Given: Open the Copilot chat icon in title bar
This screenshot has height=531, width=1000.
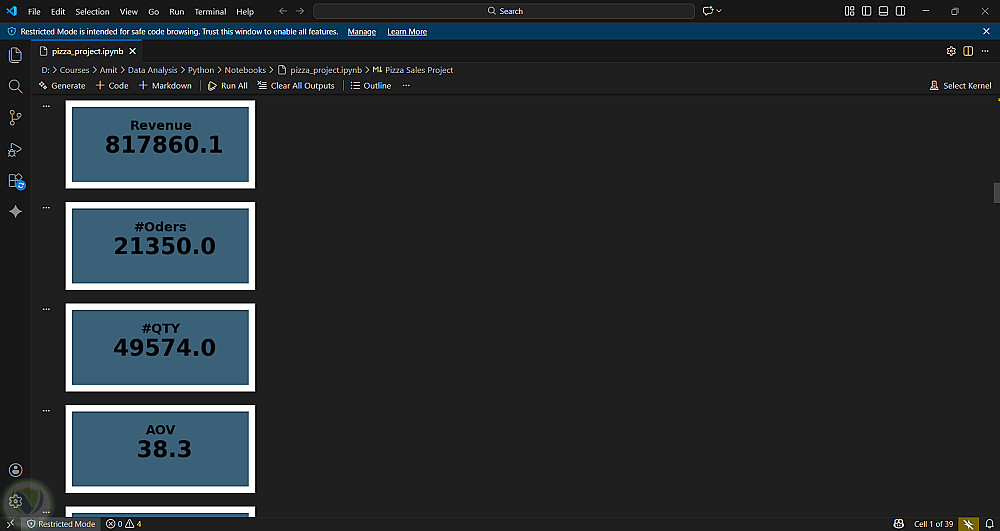Looking at the screenshot, I should click(x=707, y=11).
